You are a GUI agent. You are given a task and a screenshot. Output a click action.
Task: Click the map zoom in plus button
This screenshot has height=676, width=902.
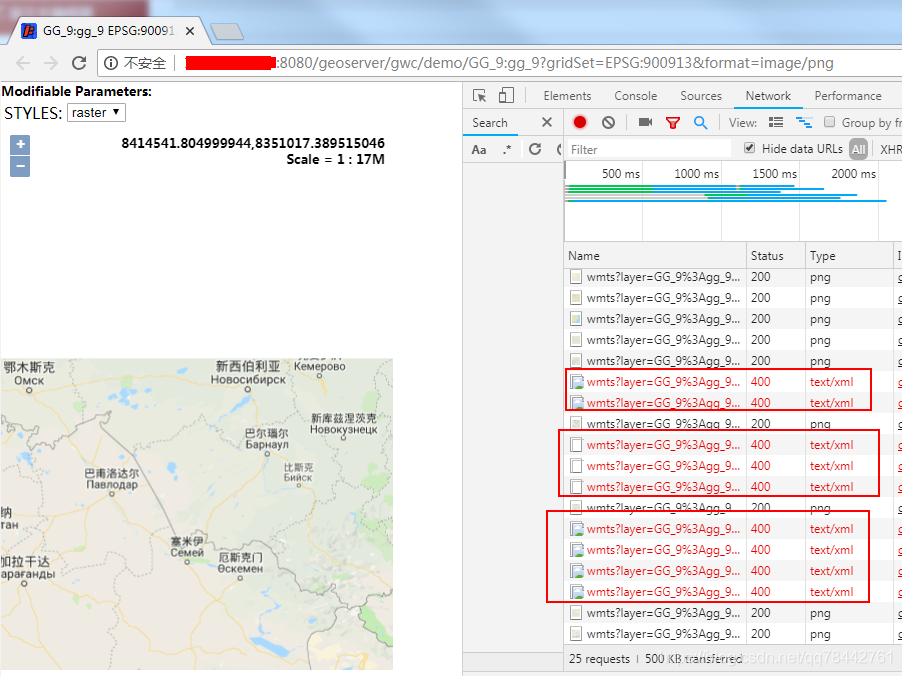[x=19, y=144]
